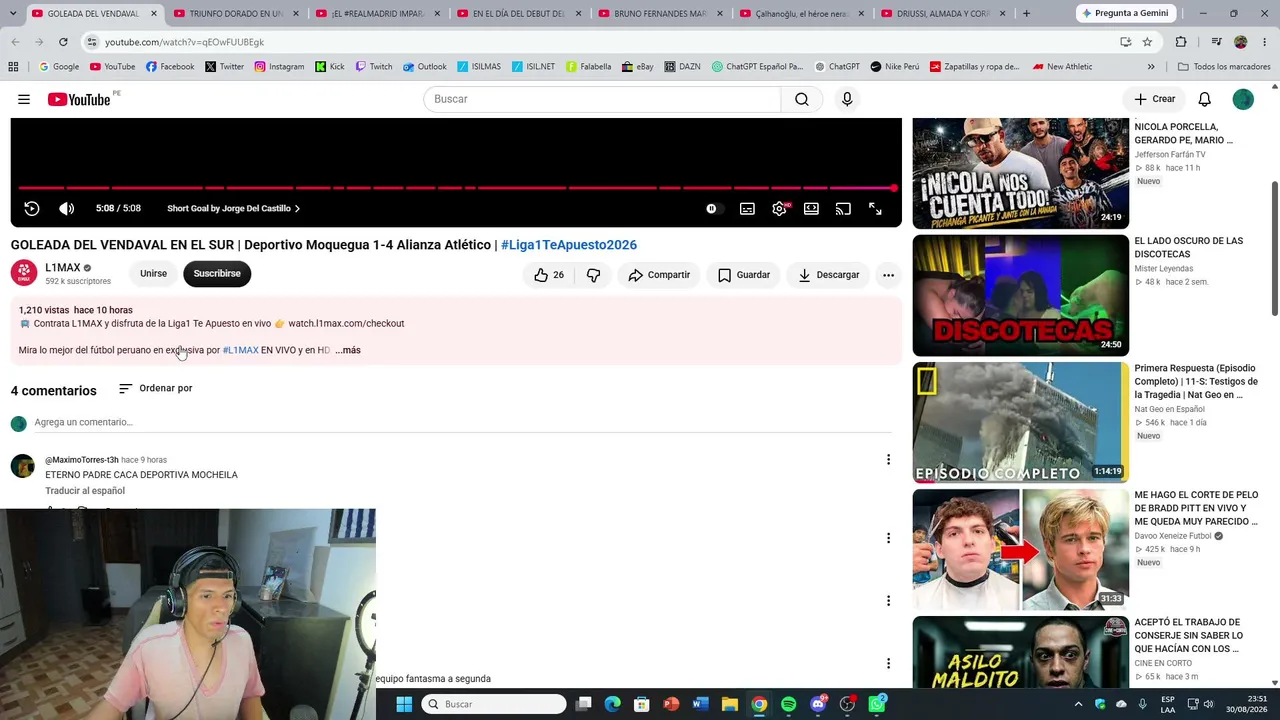Open more actions menu beside Descargar
Screen dimensions: 1280x720
pyautogui.click(x=888, y=275)
